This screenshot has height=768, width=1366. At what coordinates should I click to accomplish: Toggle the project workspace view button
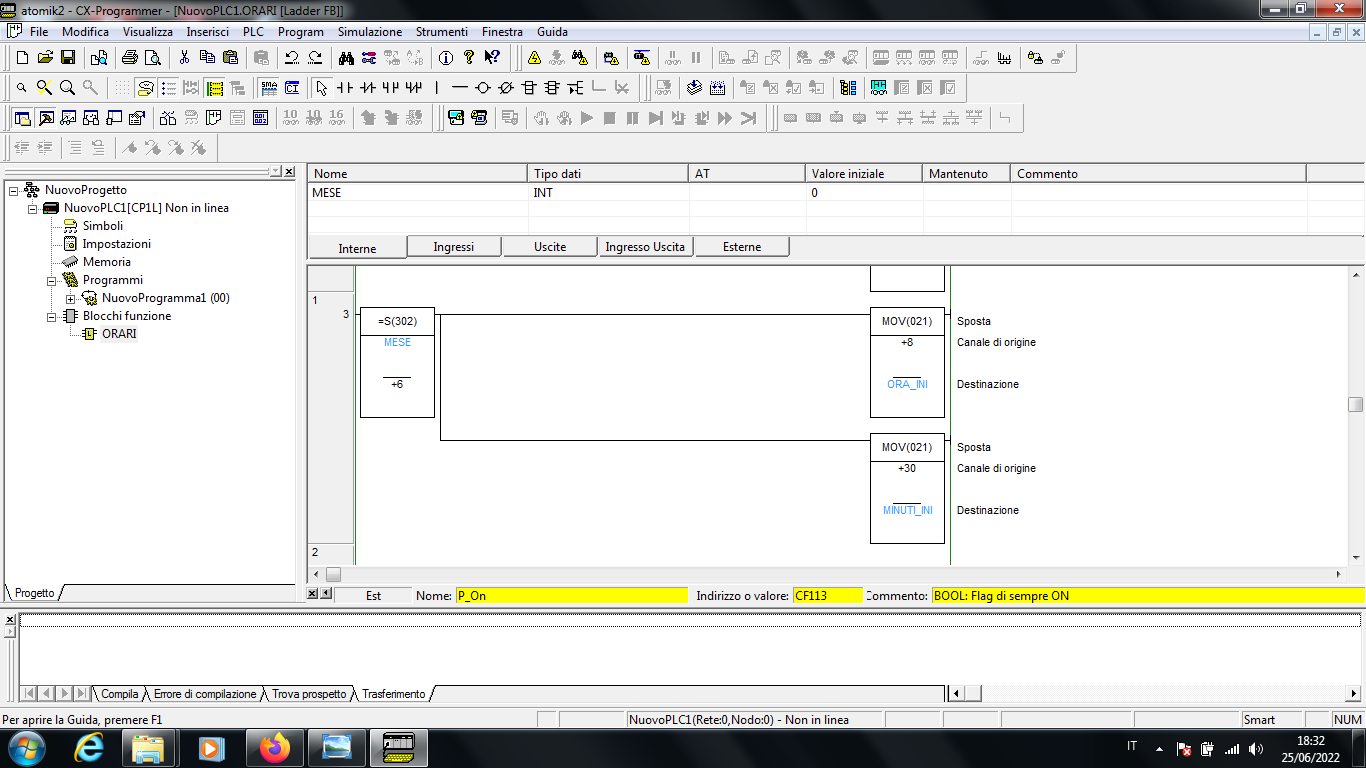(22, 118)
